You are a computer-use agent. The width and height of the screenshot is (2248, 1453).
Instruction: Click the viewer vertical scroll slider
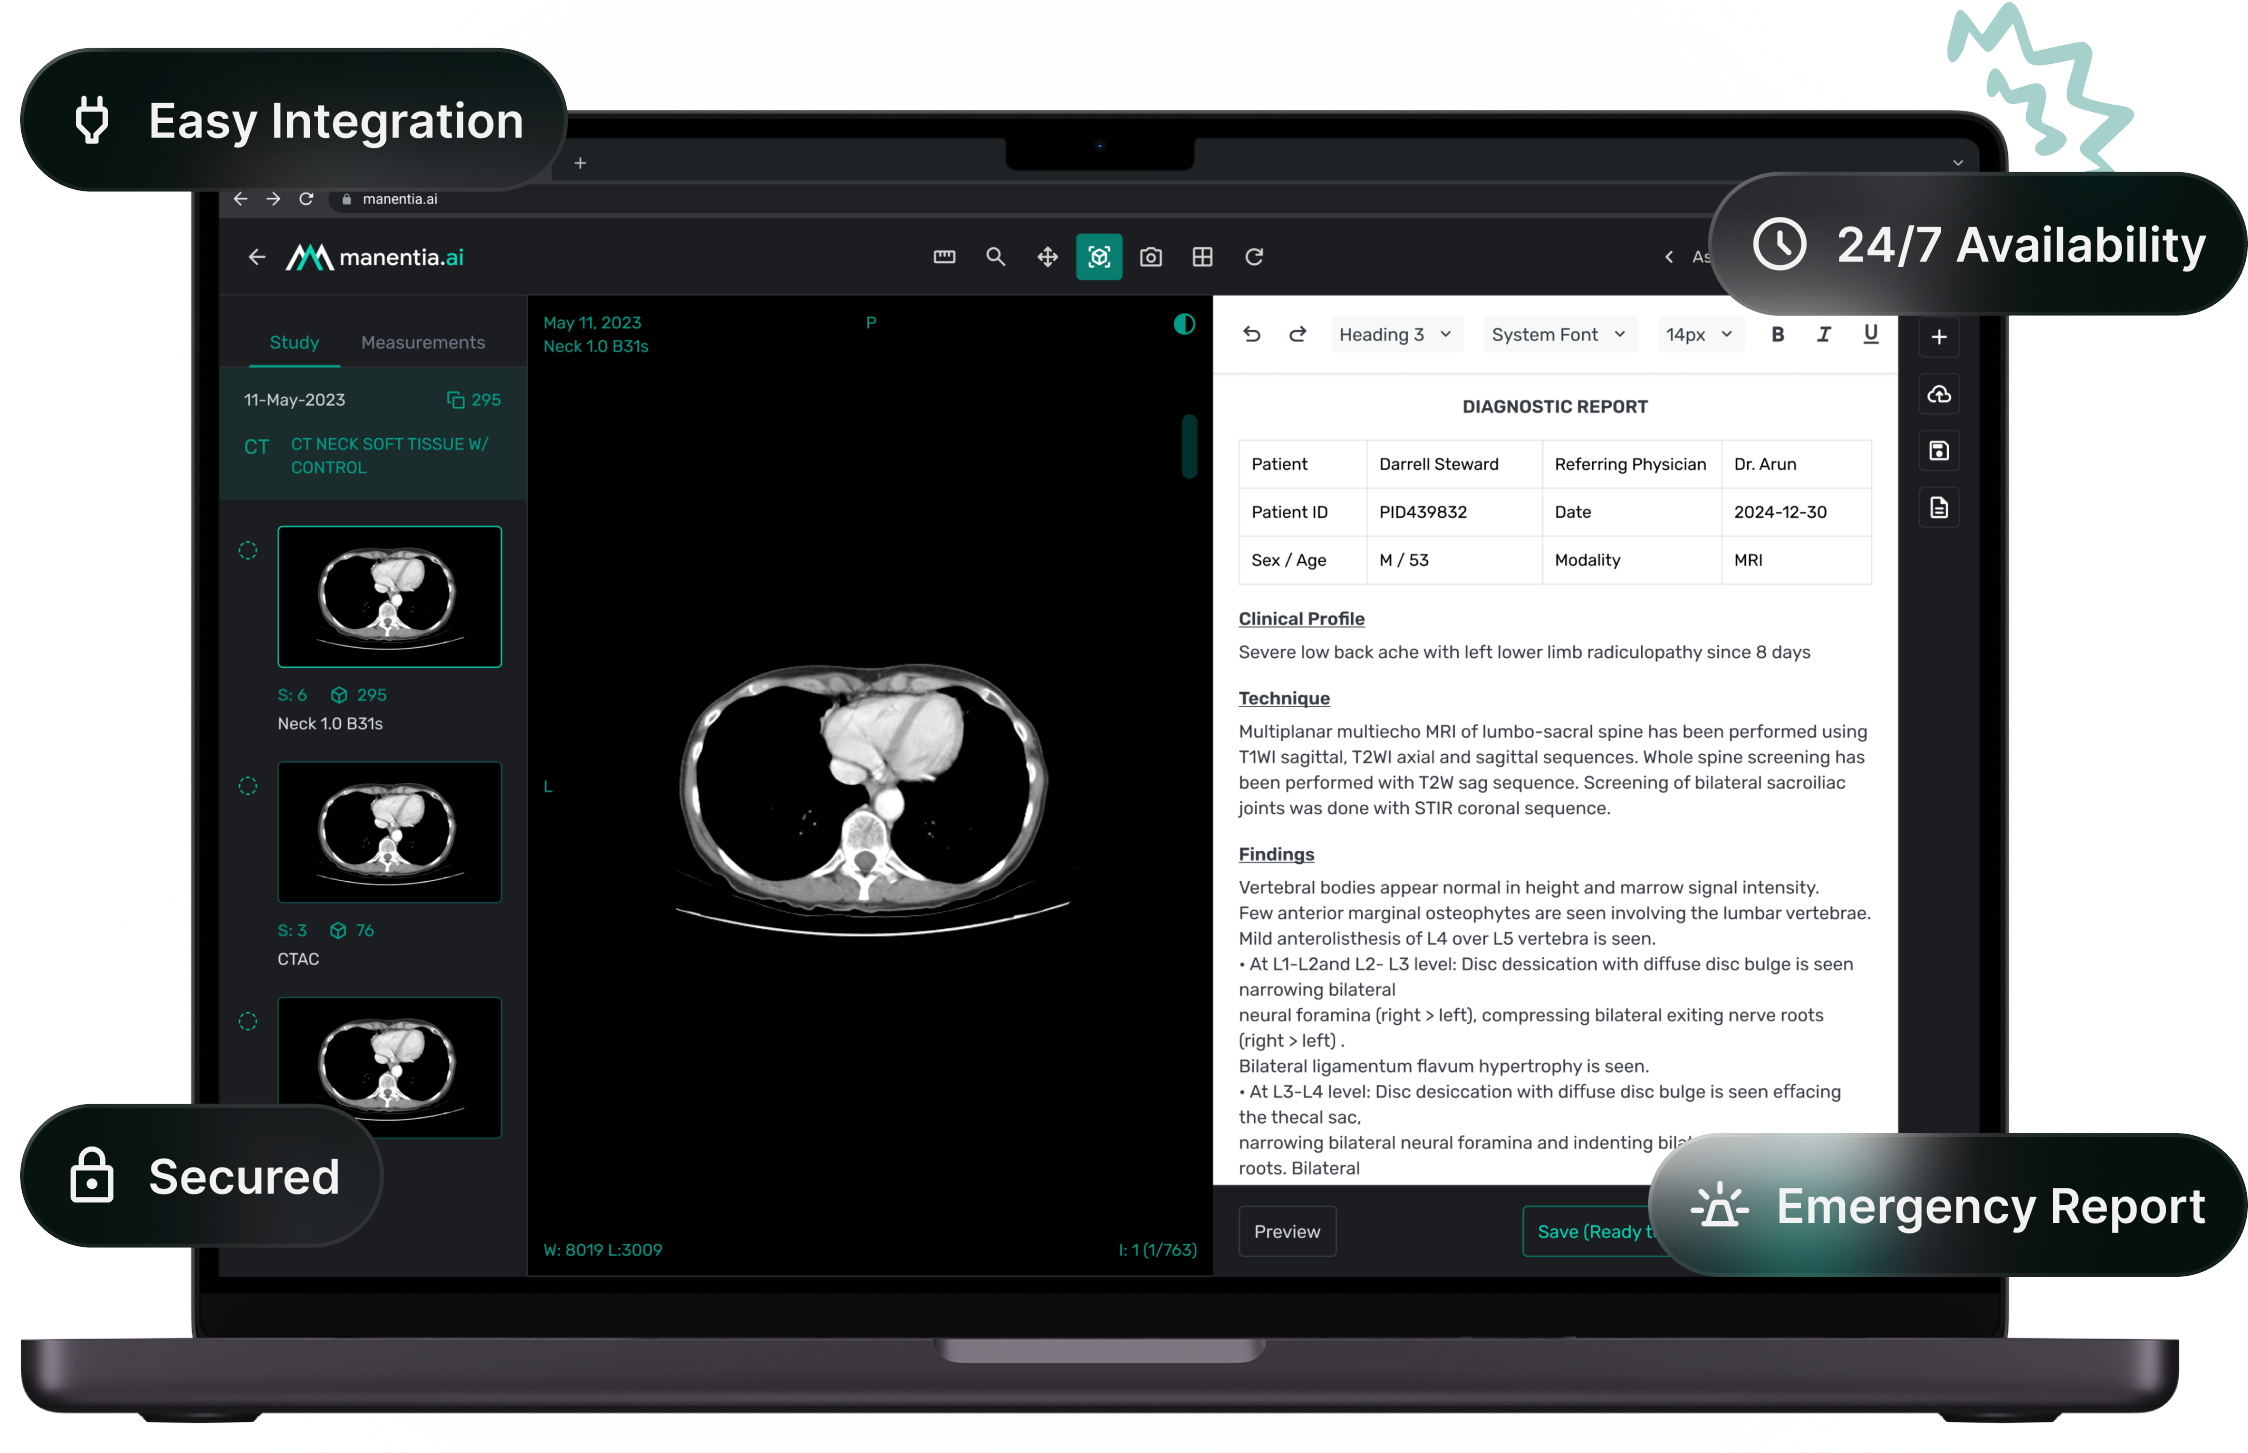coord(1189,446)
